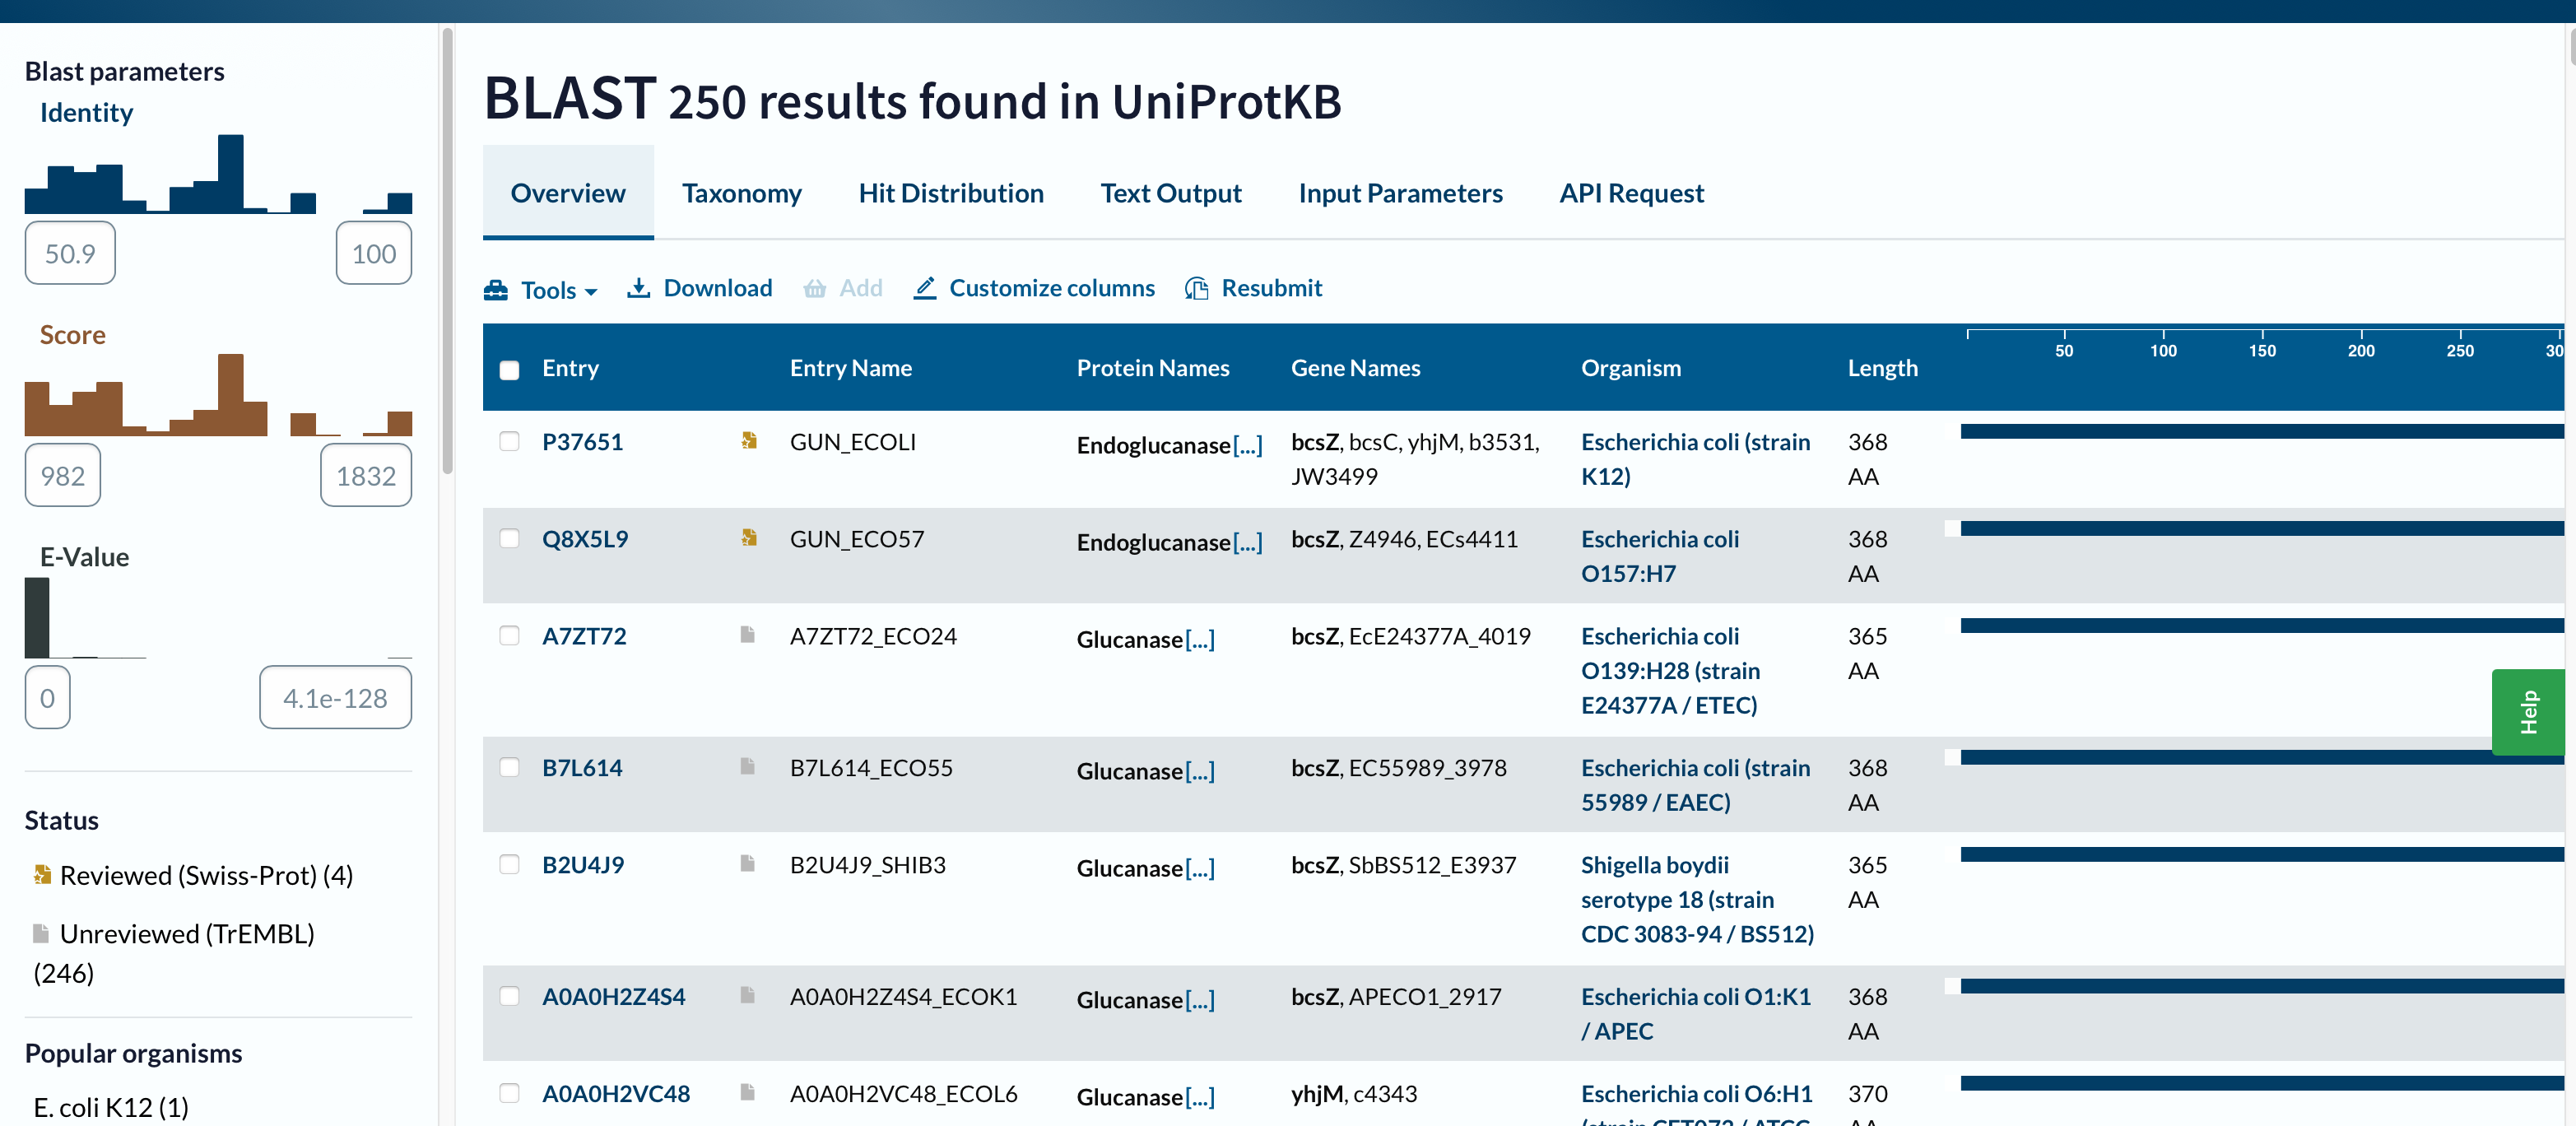Open entry link Q8X5L9
The image size is (2576, 1126).
[585, 539]
